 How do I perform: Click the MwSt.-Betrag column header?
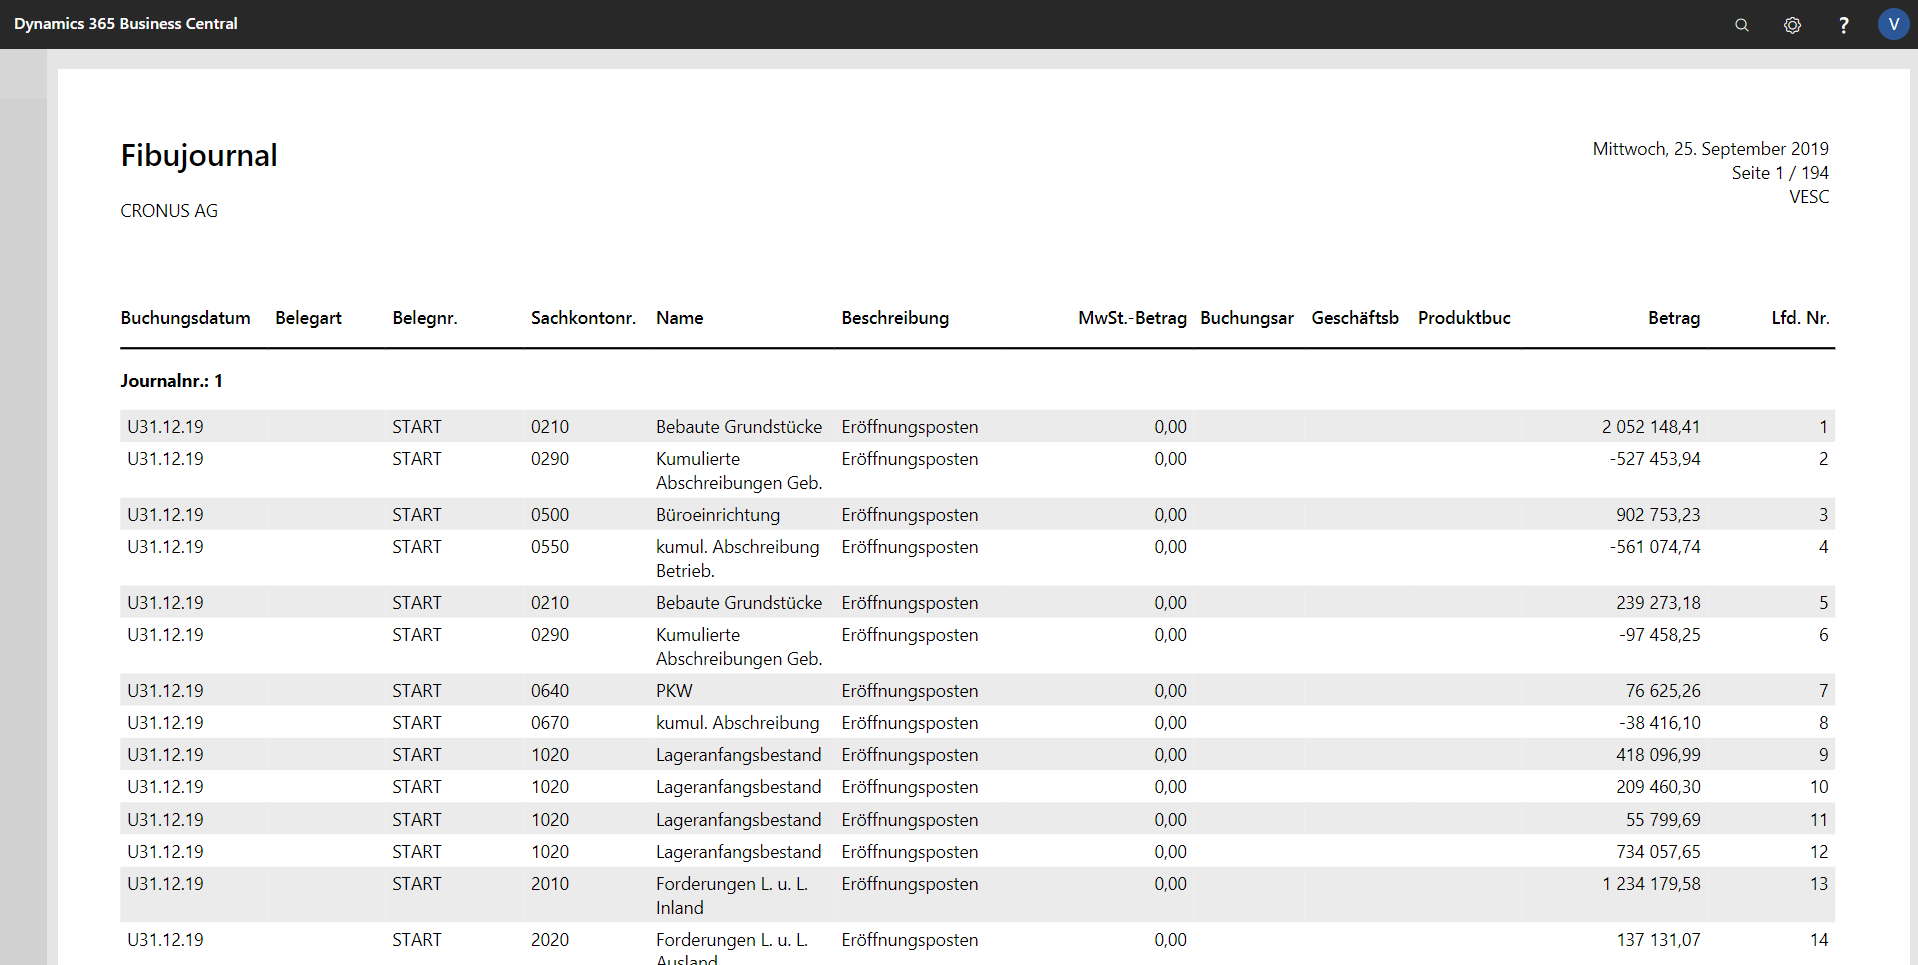click(x=1132, y=318)
